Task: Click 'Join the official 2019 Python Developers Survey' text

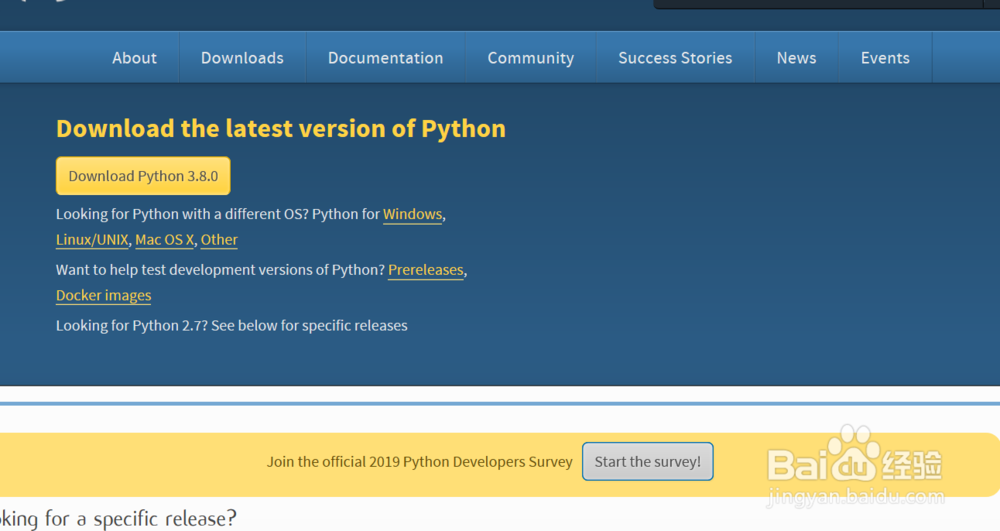Action: tap(419, 462)
